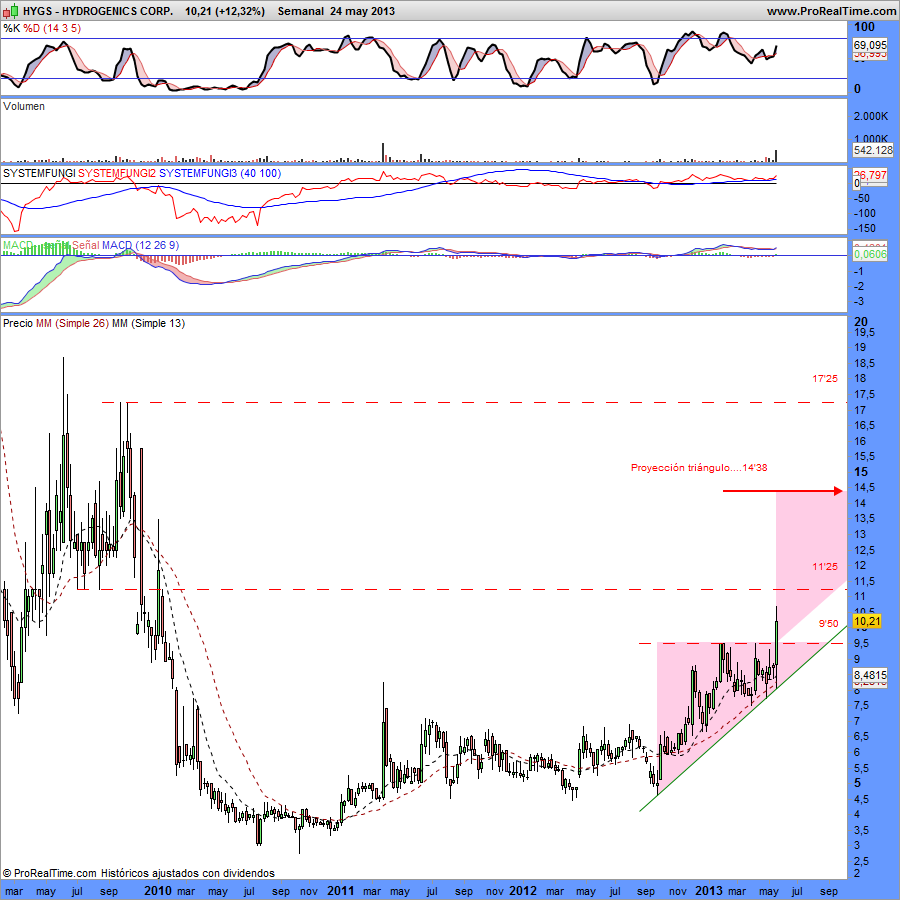Click the ProRealTime.com Históricos ajustados con dividendos note
900x900 pixels.
pos(138,873)
